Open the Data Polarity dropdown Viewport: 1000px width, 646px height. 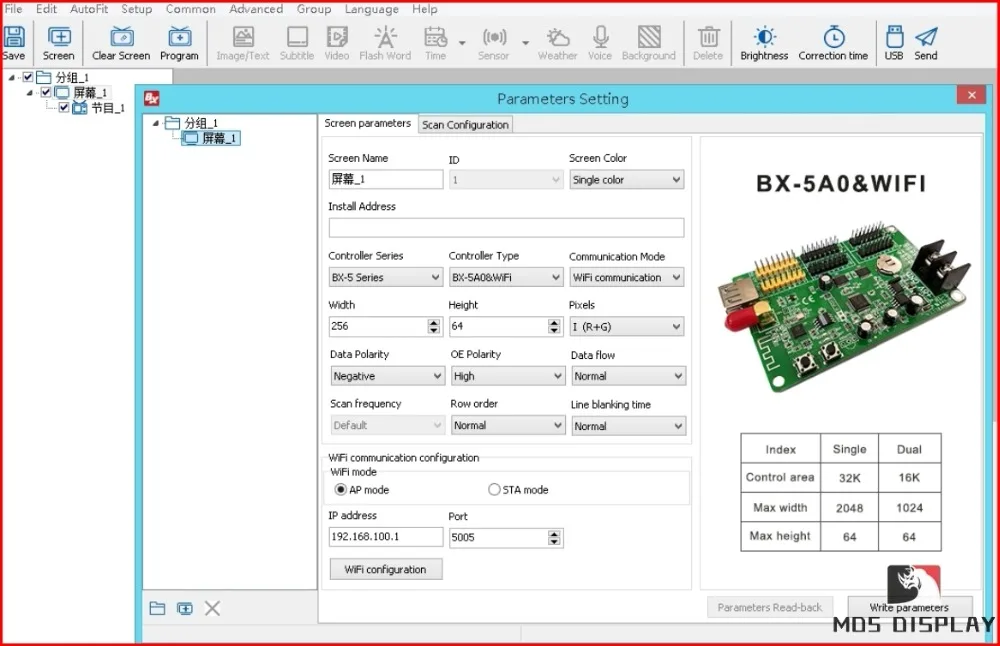387,376
